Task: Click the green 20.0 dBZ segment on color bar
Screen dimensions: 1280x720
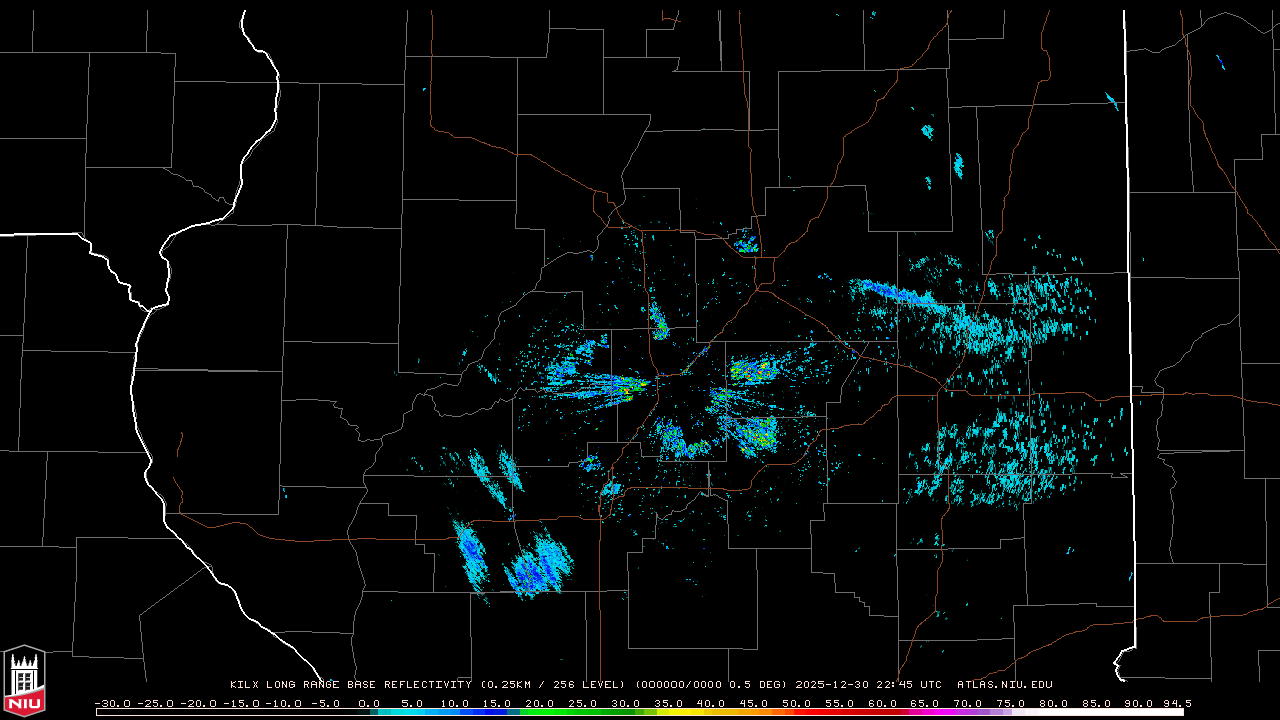Action: [x=540, y=712]
